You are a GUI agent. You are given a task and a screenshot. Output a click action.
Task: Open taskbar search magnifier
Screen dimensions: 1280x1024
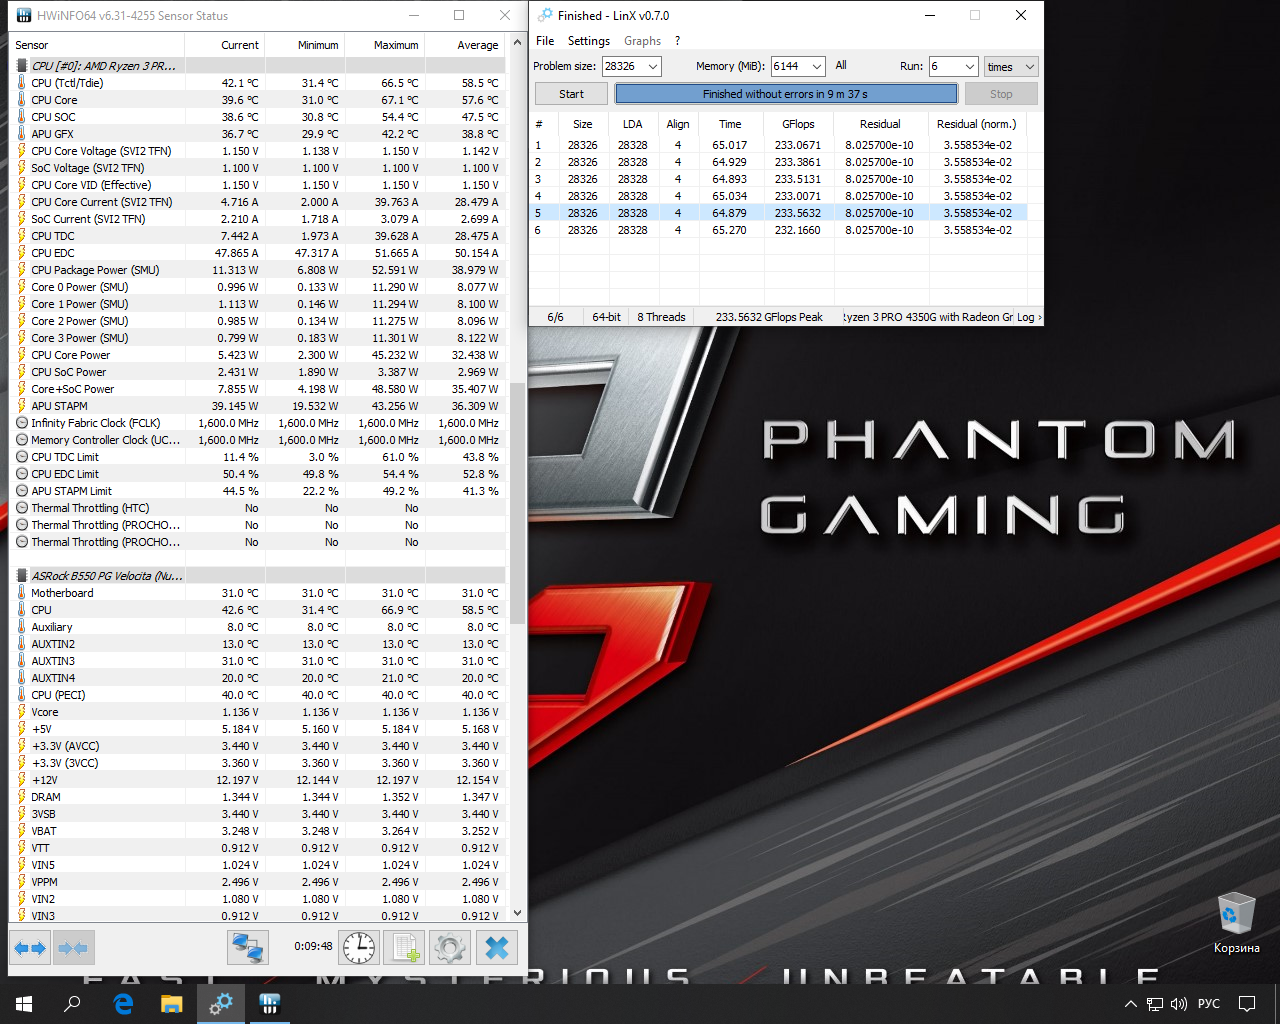(72, 1004)
